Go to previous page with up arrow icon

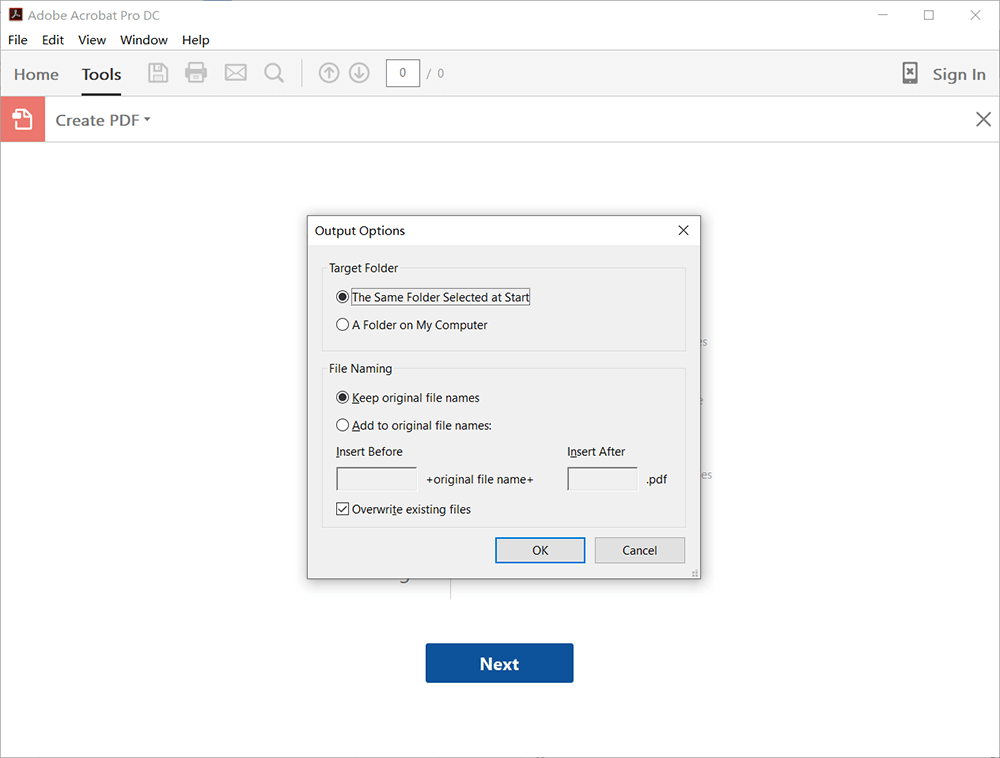(x=329, y=73)
